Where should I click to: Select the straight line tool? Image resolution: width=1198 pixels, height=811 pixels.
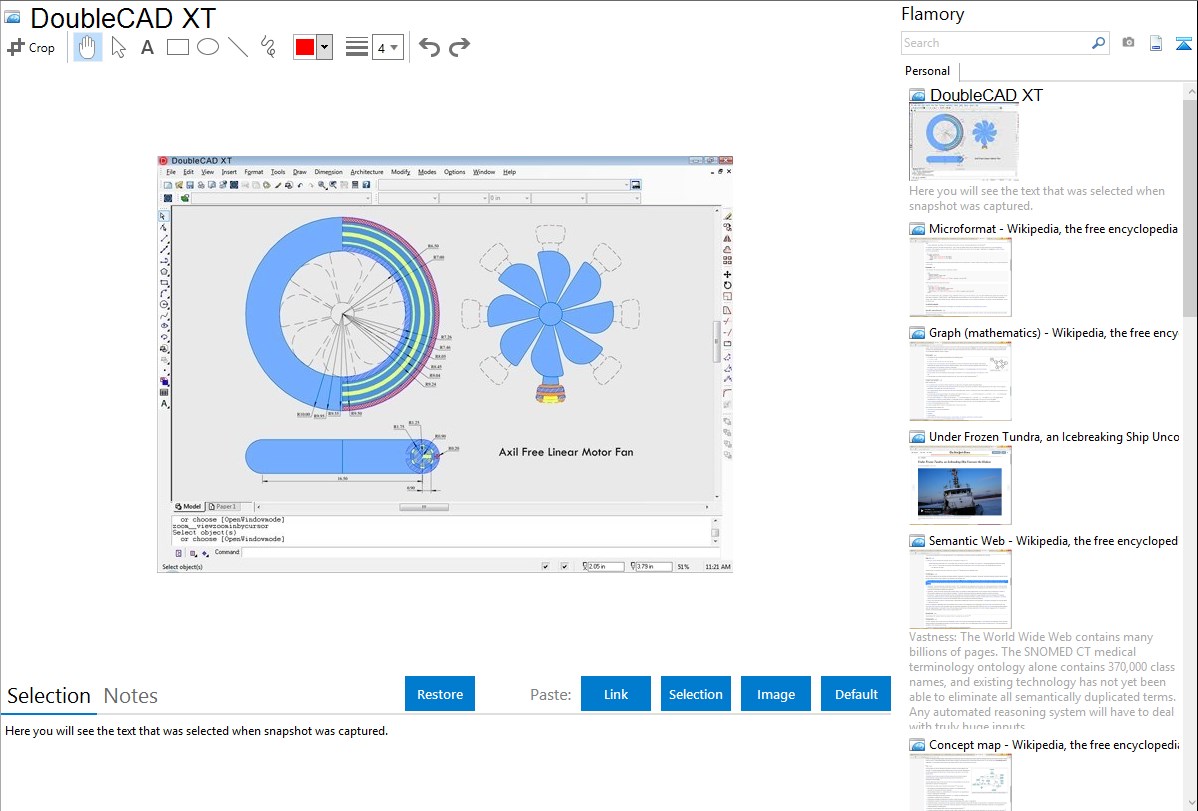tap(238, 47)
